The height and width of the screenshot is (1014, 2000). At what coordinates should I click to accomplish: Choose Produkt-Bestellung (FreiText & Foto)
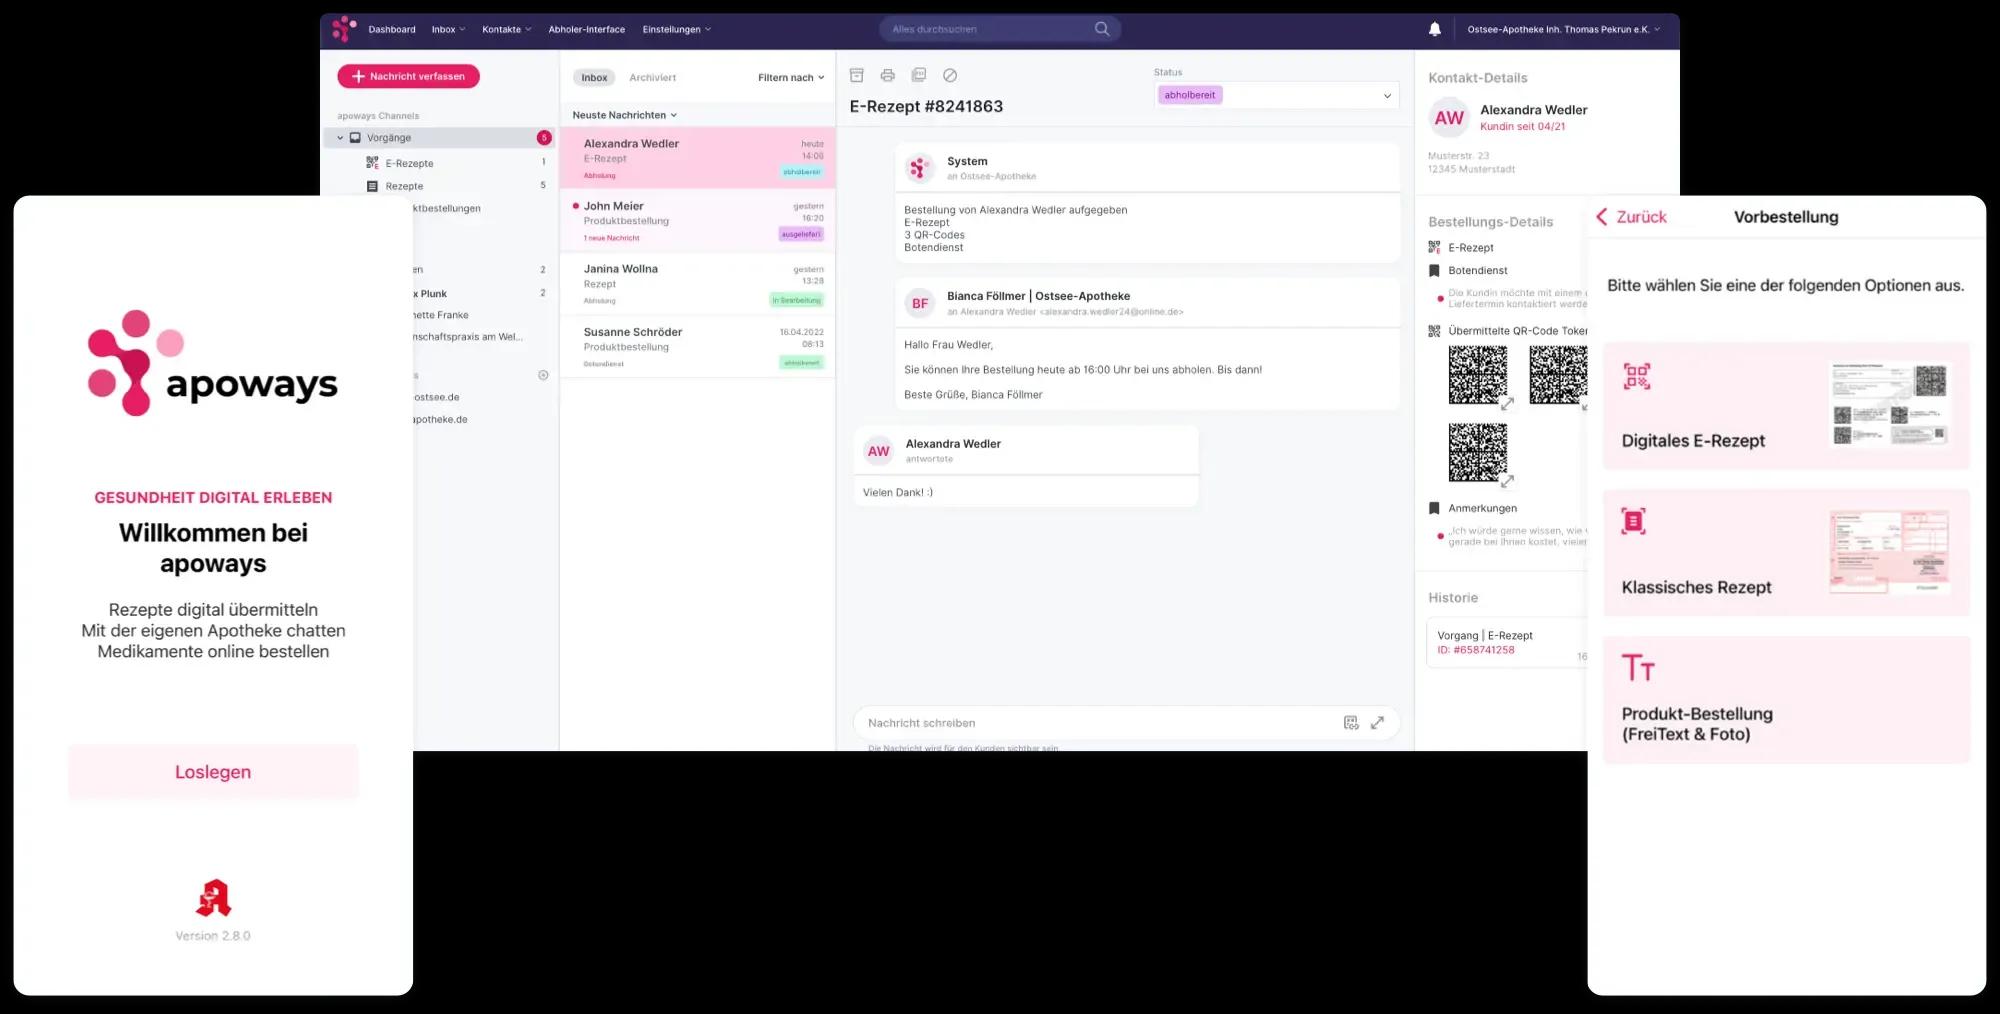pyautogui.click(x=1786, y=700)
